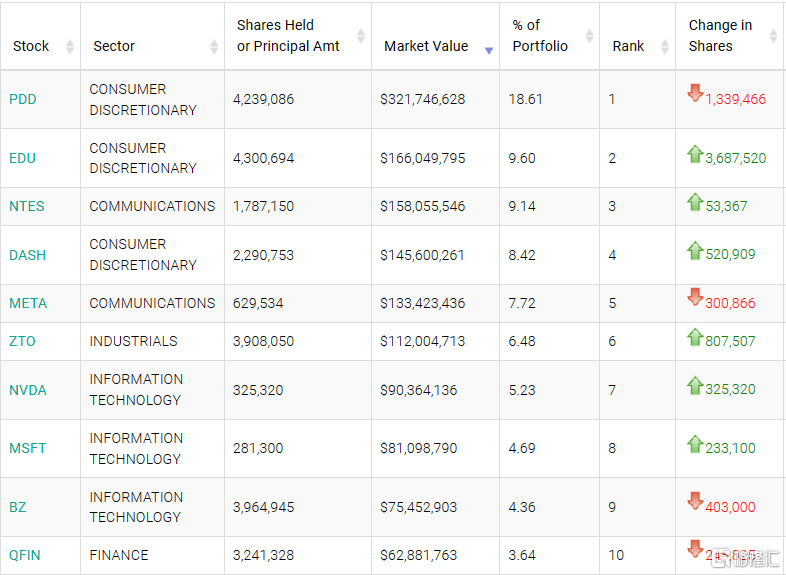
Task: Click sort arrows beside Shares Held header
Action: tap(361, 37)
